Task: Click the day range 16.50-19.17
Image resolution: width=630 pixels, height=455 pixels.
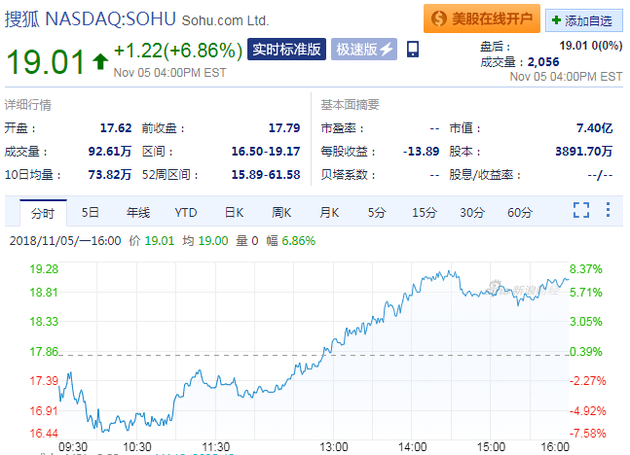Action: tap(266, 151)
